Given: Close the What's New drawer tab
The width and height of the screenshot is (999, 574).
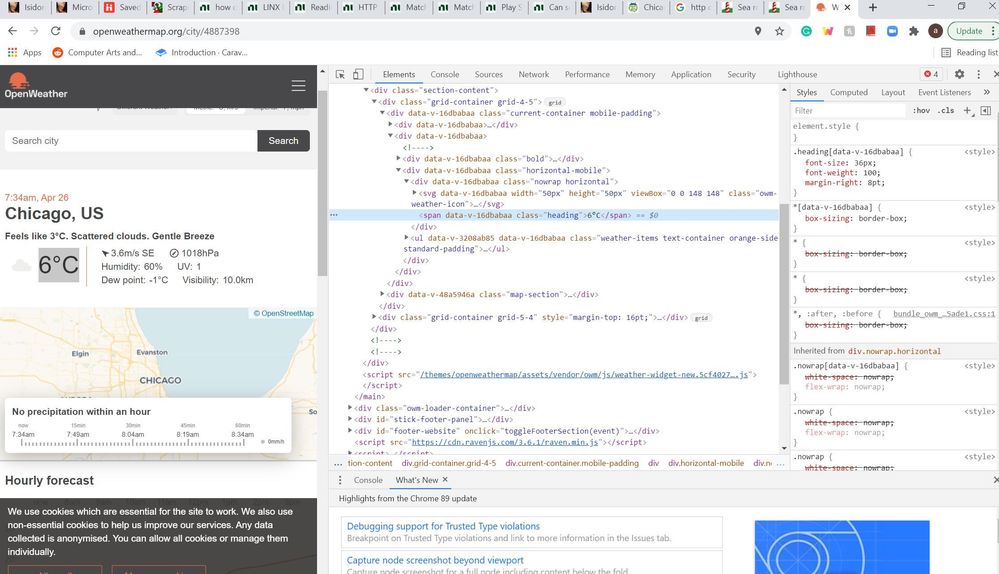Looking at the screenshot, I should tap(445, 480).
